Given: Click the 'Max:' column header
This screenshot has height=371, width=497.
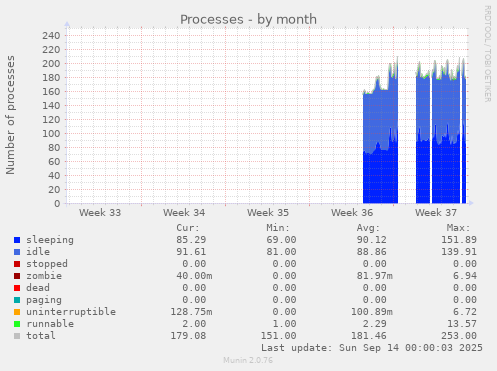Looking at the screenshot, I should click(x=458, y=228).
